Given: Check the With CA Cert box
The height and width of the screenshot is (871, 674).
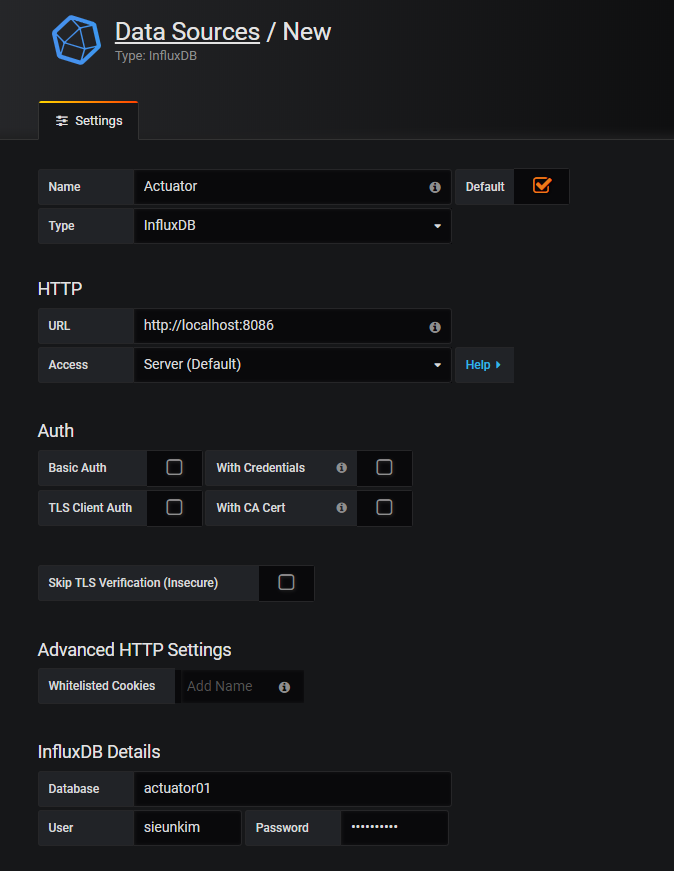Looking at the screenshot, I should click(x=384, y=508).
